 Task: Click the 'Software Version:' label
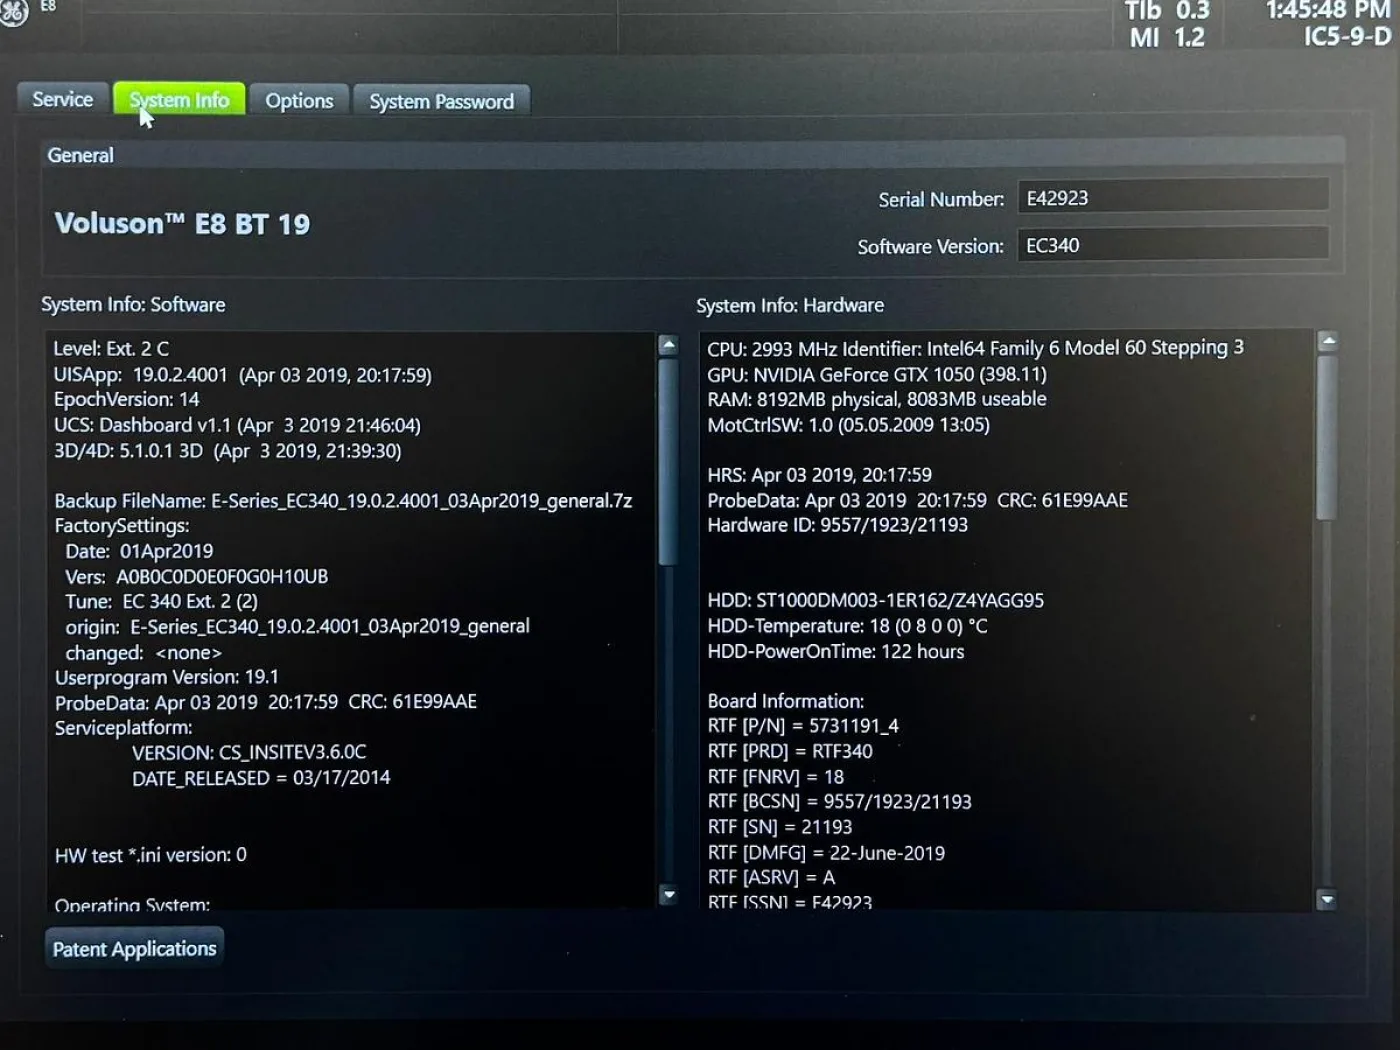click(930, 246)
